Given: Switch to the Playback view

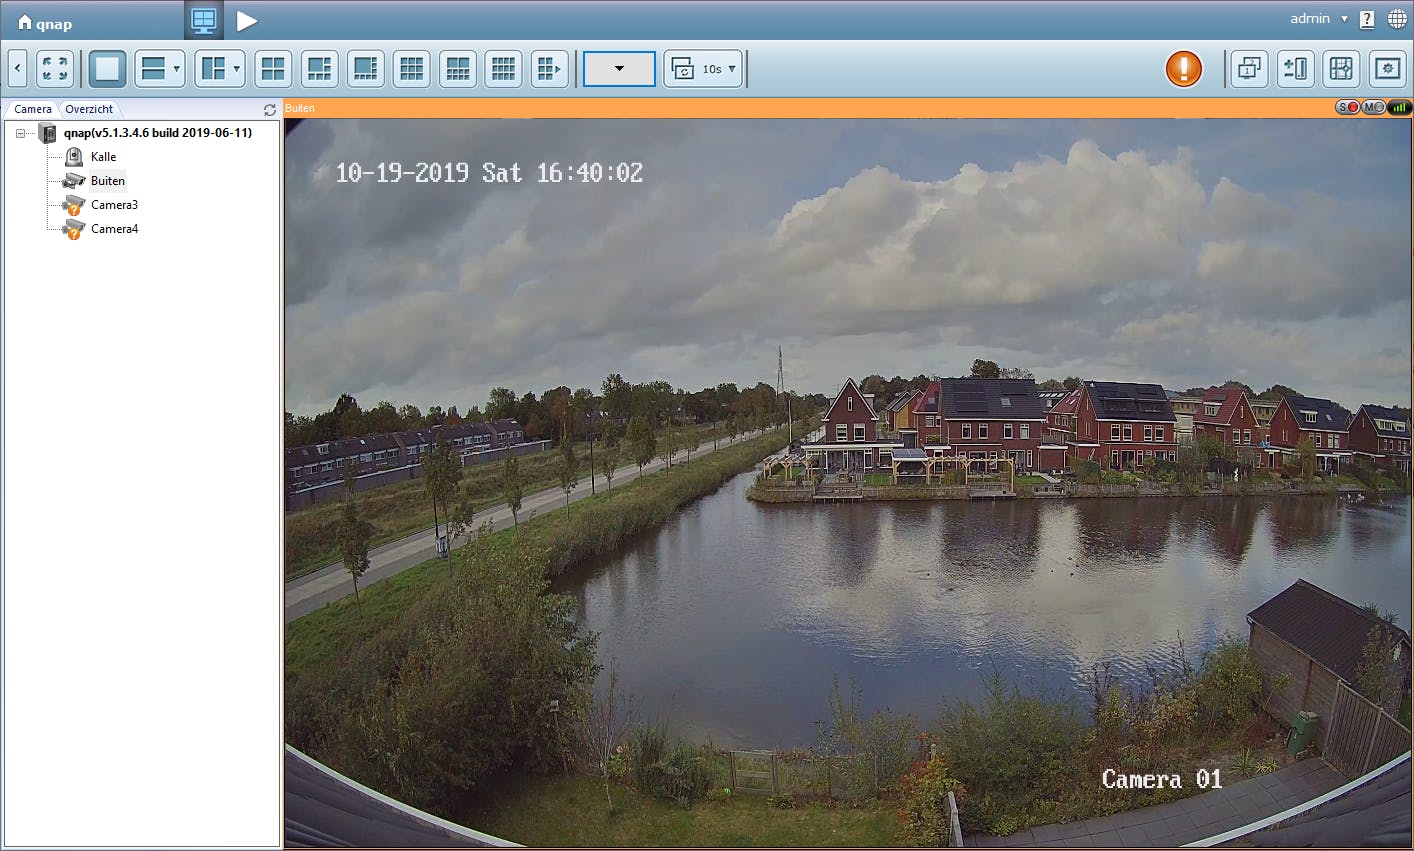Looking at the screenshot, I should (x=246, y=20).
